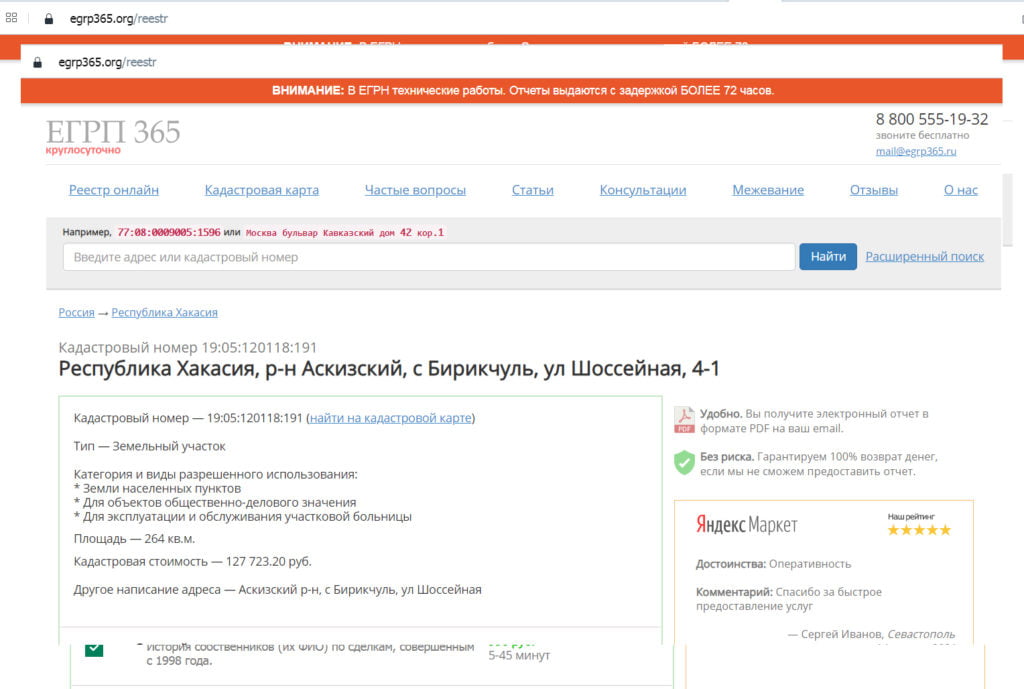Go to Частые вопросы page
Image resolution: width=1024 pixels, height=689 pixels.
[x=415, y=190]
